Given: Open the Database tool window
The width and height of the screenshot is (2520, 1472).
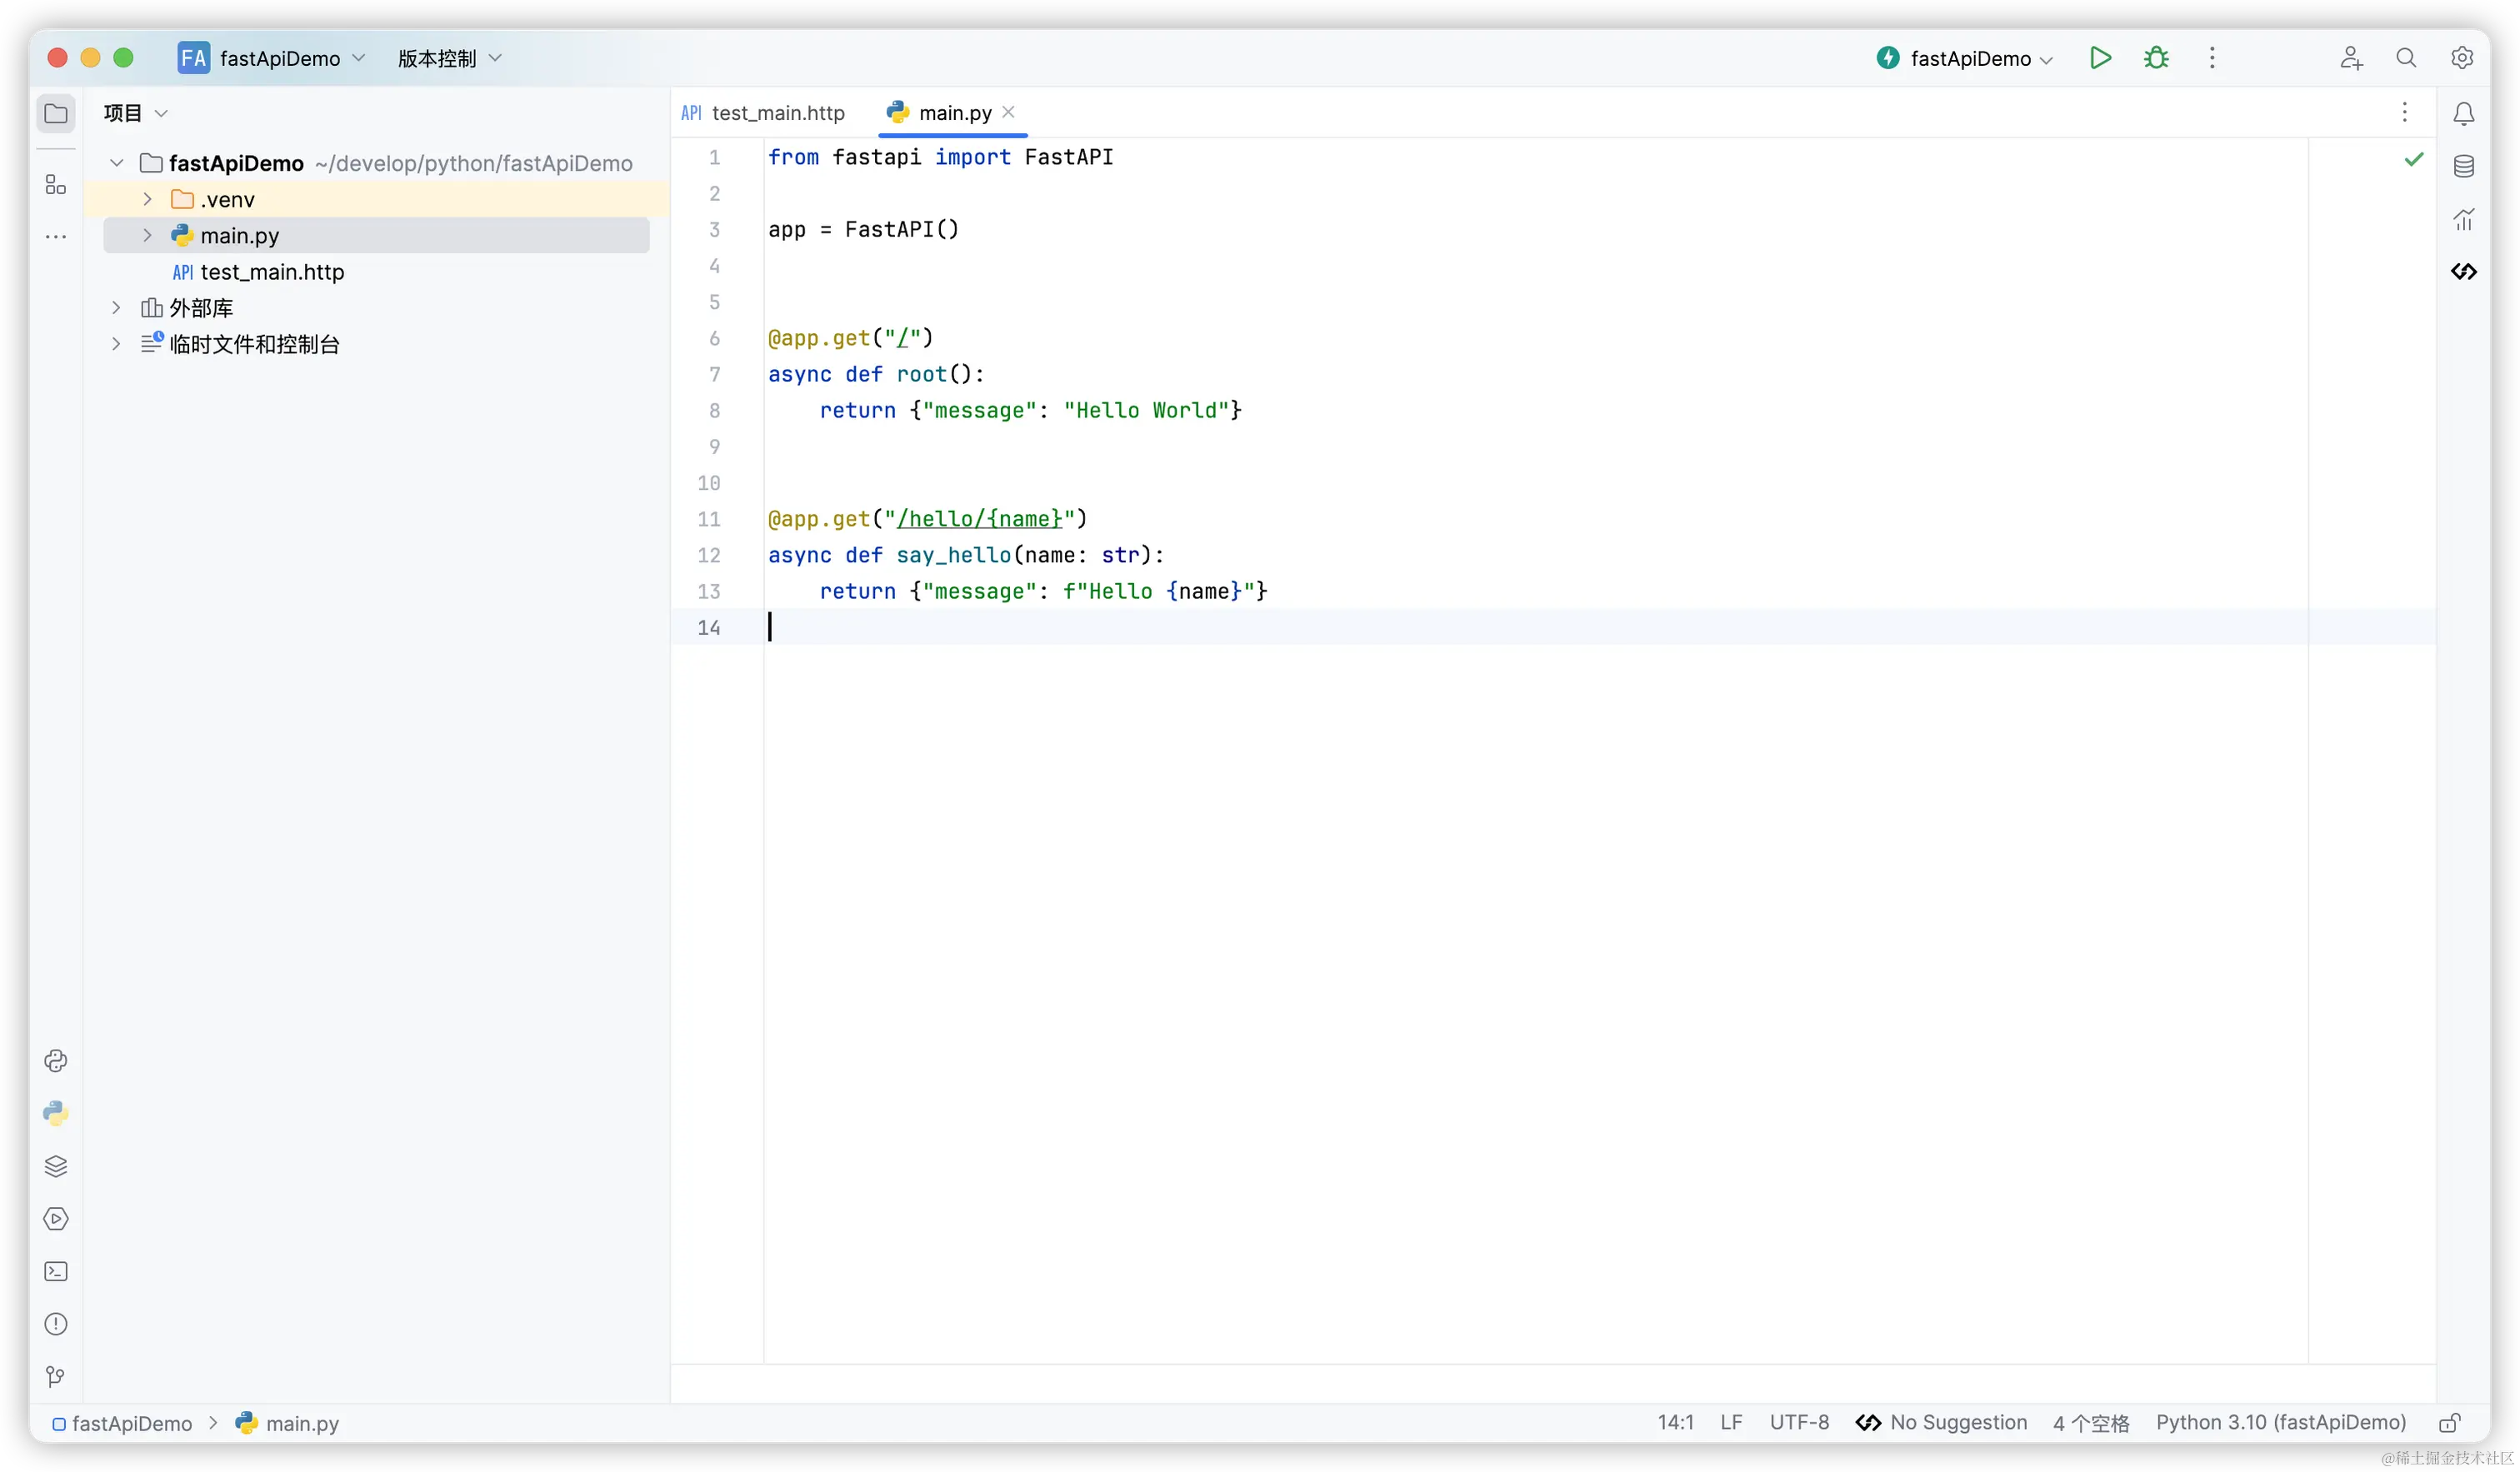Looking at the screenshot, I should (x=2463, y=166).
